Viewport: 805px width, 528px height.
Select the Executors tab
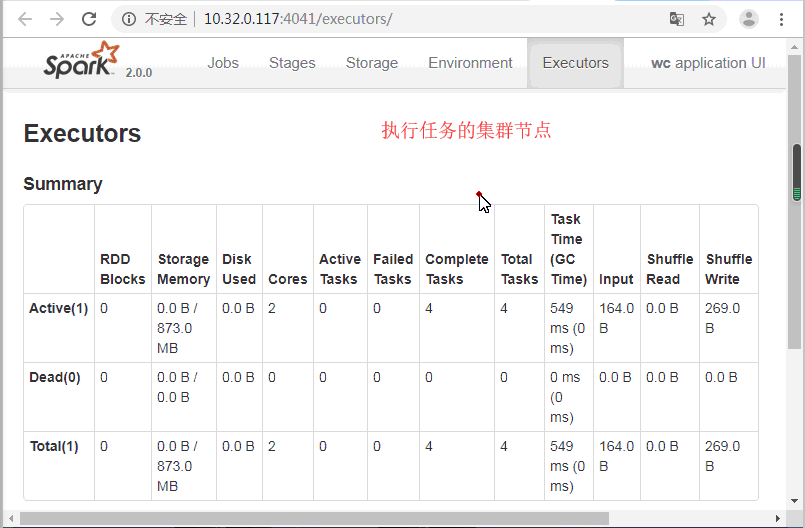pos(575,63)
